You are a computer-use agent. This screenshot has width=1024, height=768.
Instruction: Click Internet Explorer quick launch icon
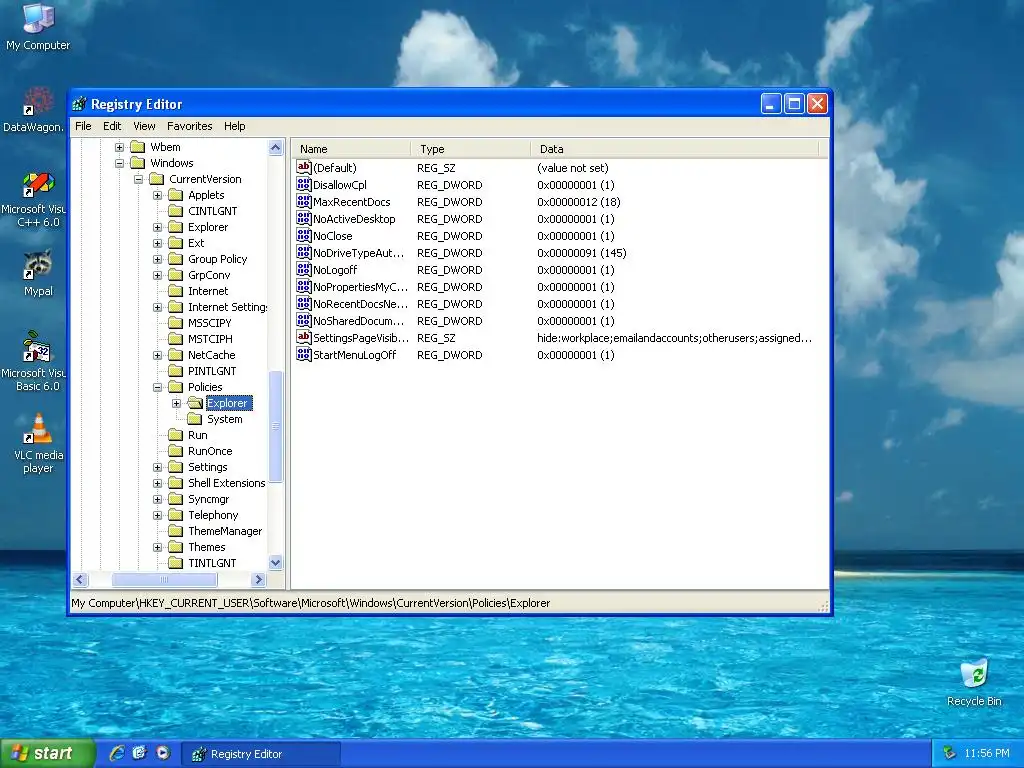pyautogui.click(x=117, y=753)
